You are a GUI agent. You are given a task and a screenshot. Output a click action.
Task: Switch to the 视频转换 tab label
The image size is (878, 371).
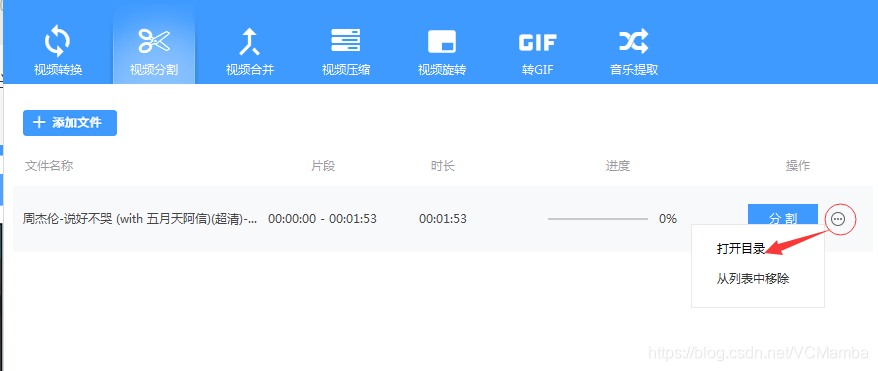click(58, 70)
